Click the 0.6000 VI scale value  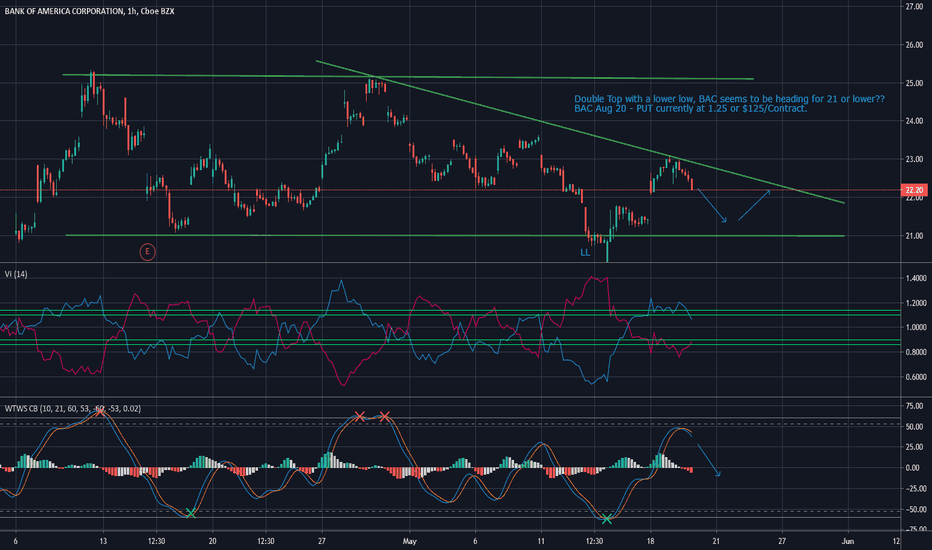(916, 377)
